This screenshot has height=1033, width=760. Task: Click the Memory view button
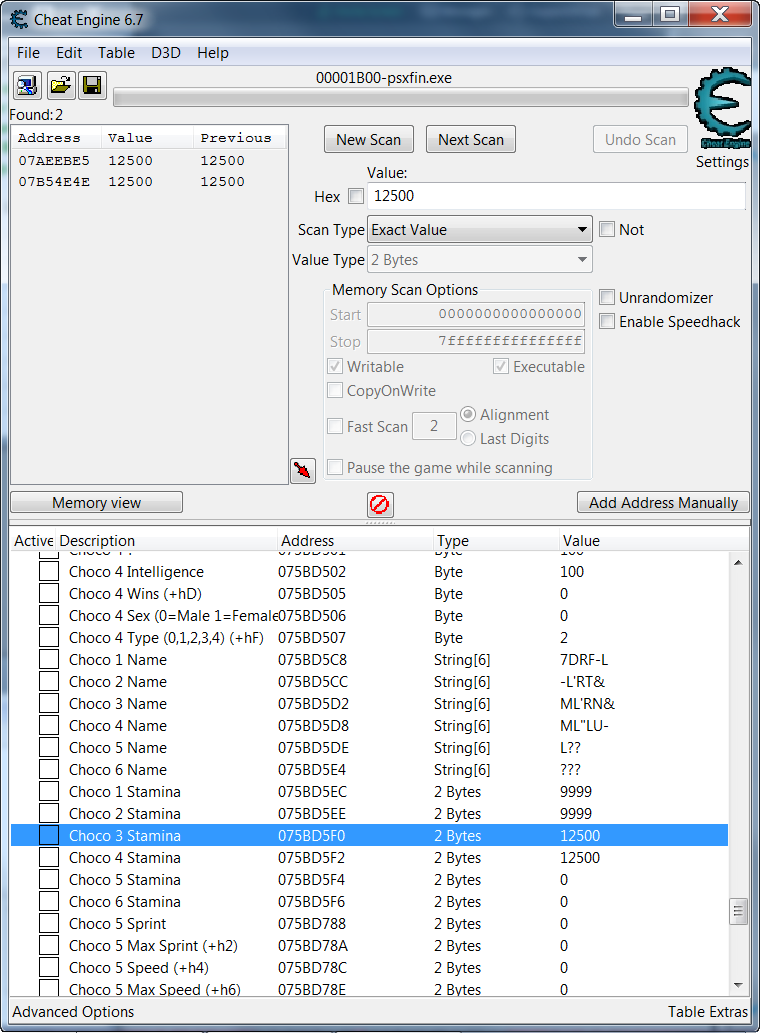coord(97,503)
